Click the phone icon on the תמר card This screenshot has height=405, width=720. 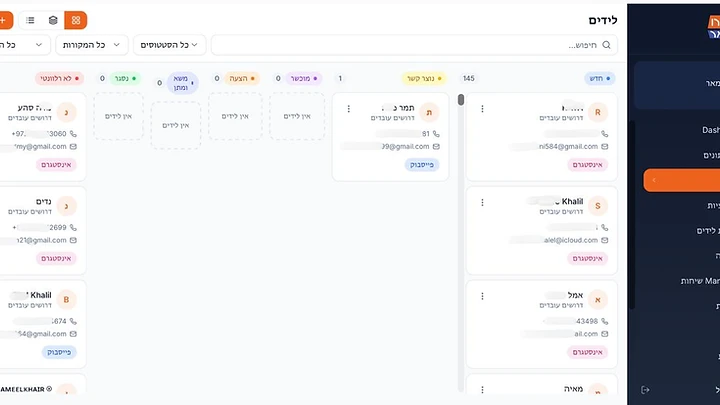click(436, 134)
